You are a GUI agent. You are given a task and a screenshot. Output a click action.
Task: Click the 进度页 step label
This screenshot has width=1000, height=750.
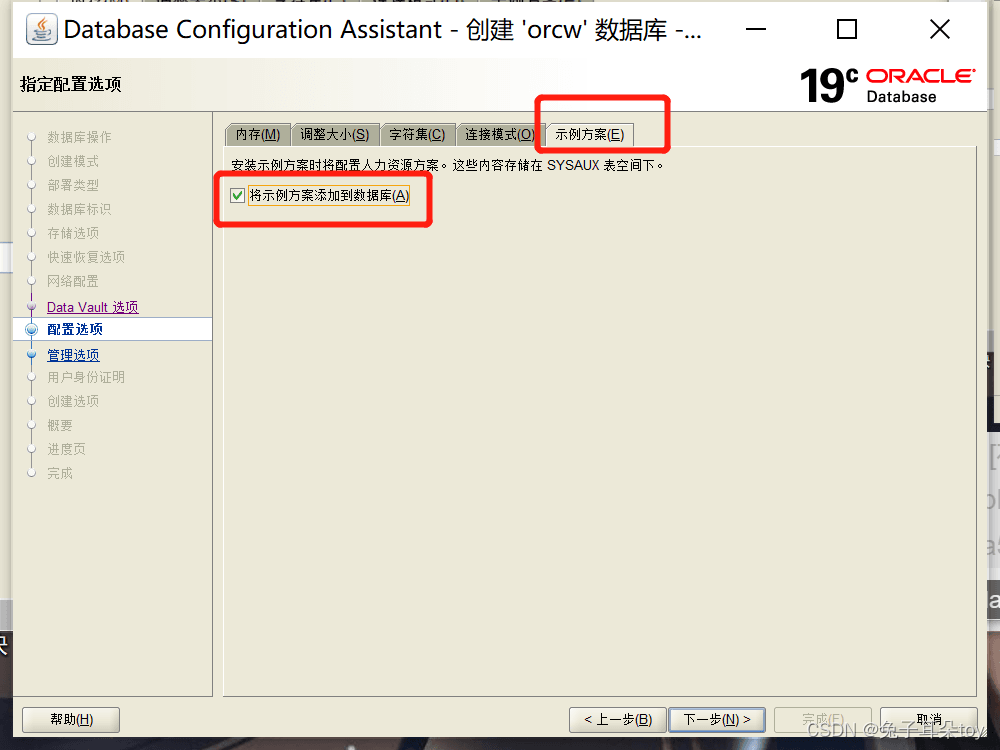coord(66,449)
